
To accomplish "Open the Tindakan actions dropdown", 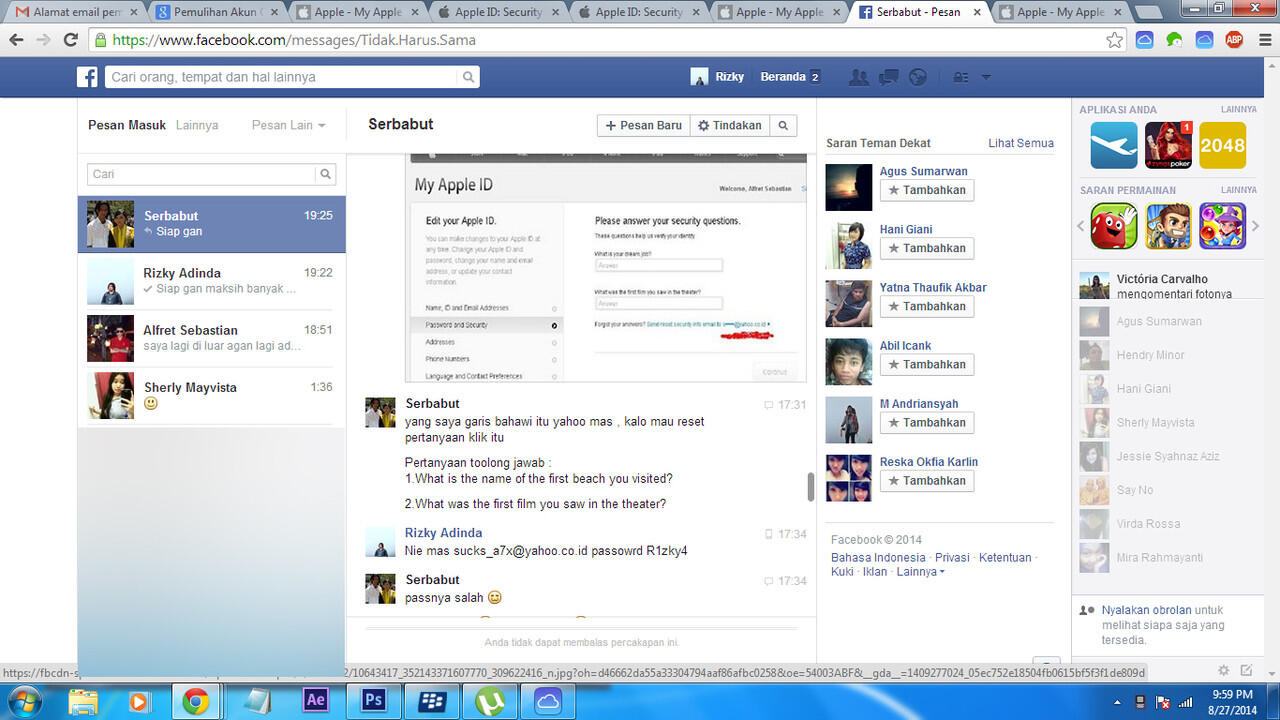I will tap(729, 125).
